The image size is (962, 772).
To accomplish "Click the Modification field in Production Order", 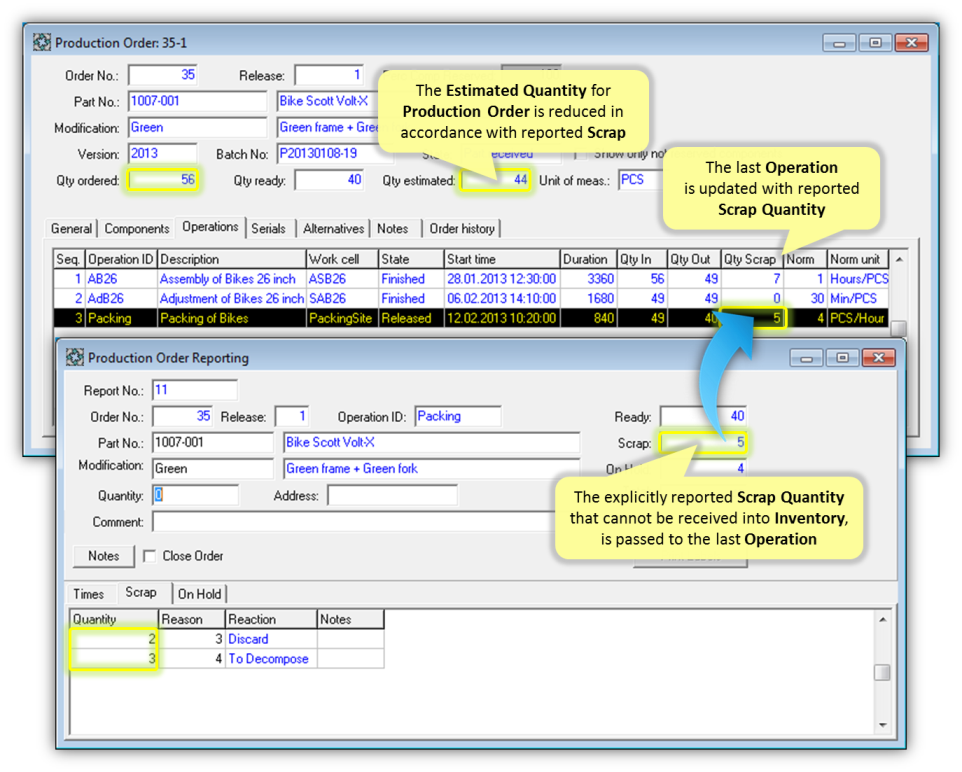I will click(198, 128).
